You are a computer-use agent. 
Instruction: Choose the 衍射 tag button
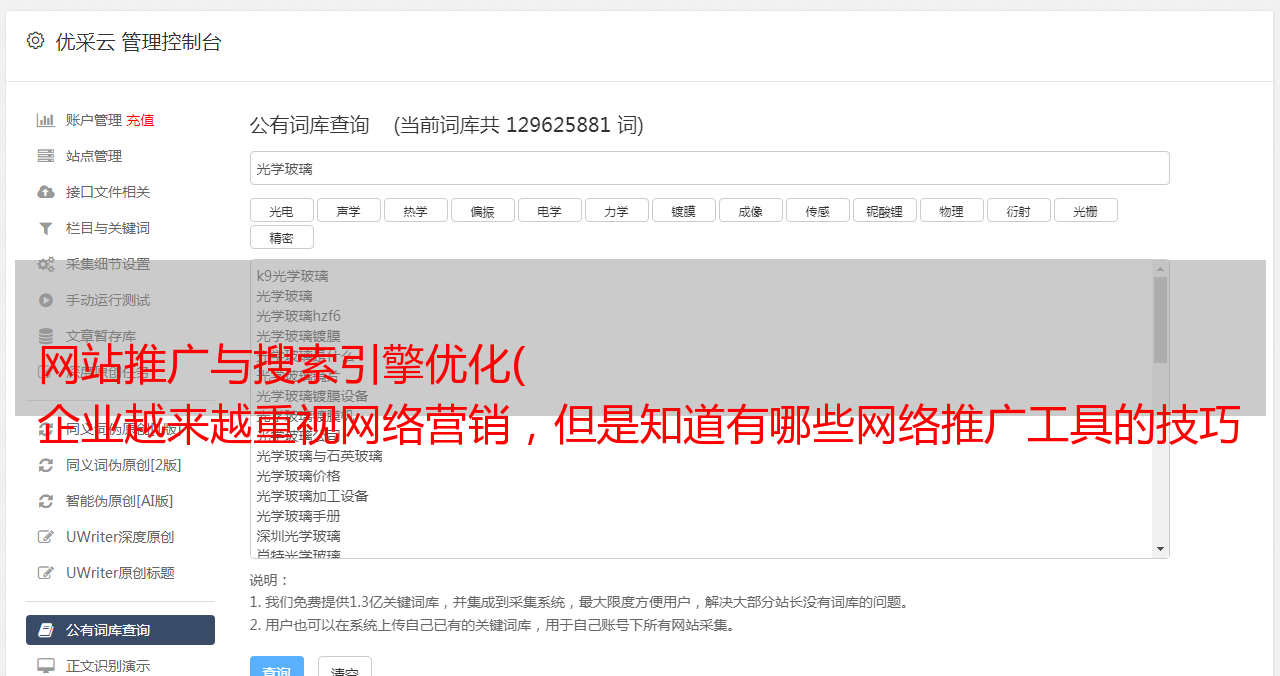click(x=1019, y=210)
